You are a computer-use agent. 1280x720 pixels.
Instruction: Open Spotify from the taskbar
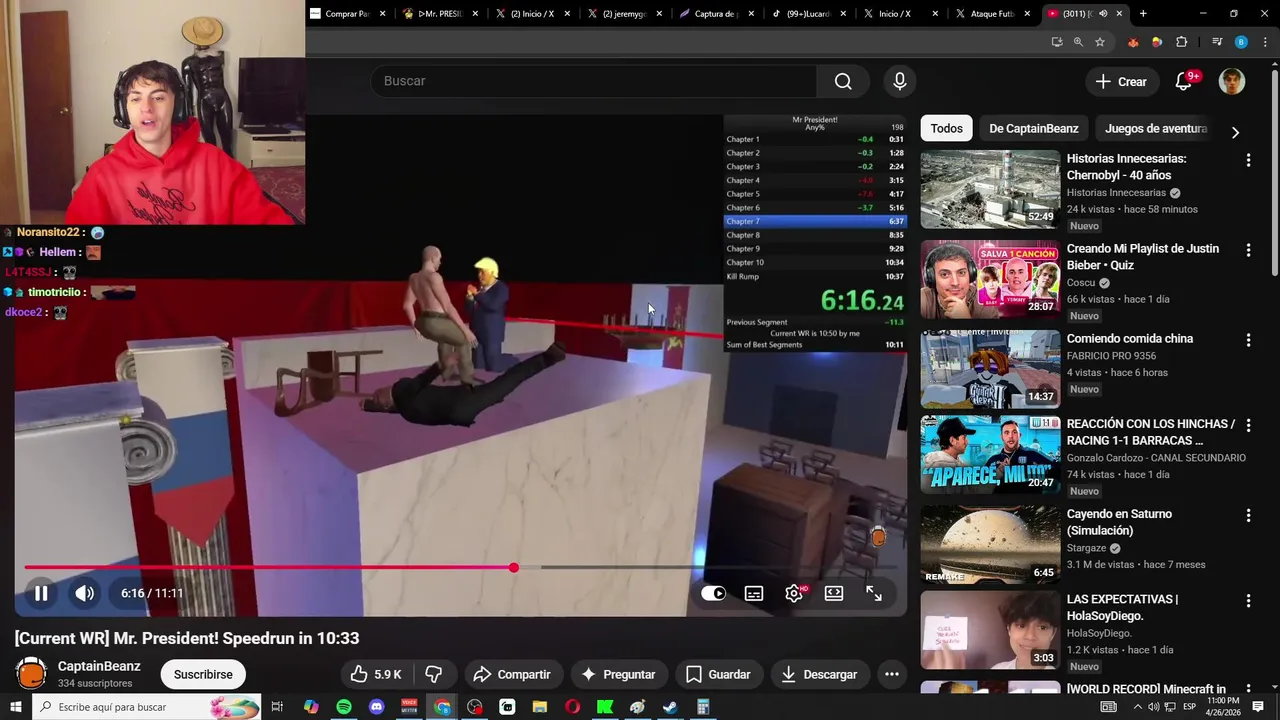pyautogui.click(x=344, y=707)
